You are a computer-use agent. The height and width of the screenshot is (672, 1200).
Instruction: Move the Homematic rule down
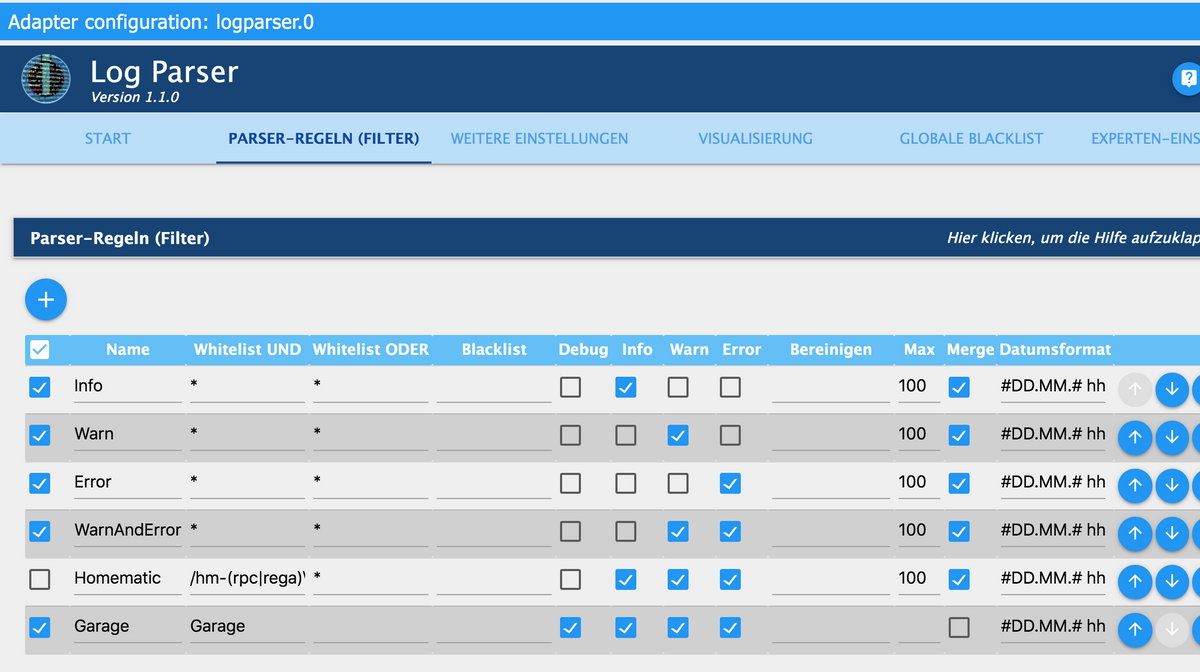click(1172, 581)
